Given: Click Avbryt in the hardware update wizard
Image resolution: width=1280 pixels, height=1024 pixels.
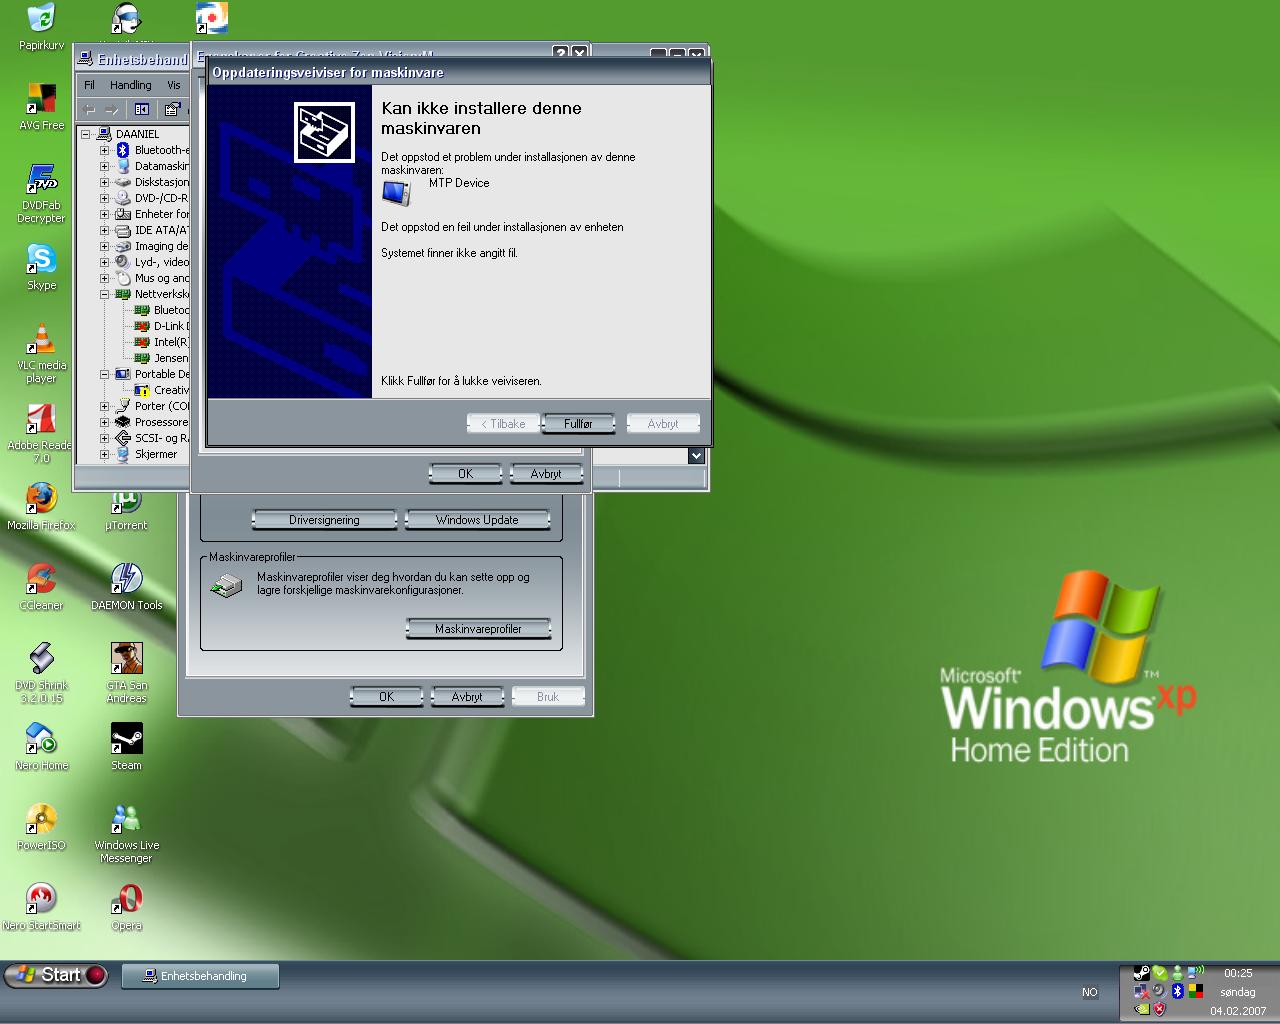Looking at the screenshot, I should click(x=663, y=424).
